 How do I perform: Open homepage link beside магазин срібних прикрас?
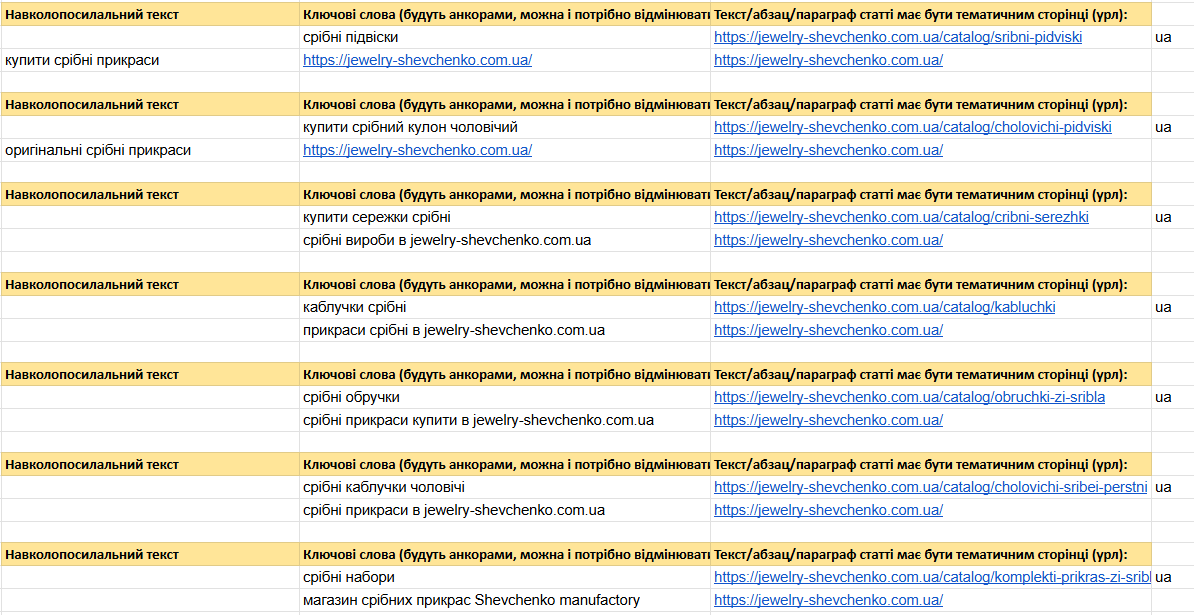click(x=828, y=601)
